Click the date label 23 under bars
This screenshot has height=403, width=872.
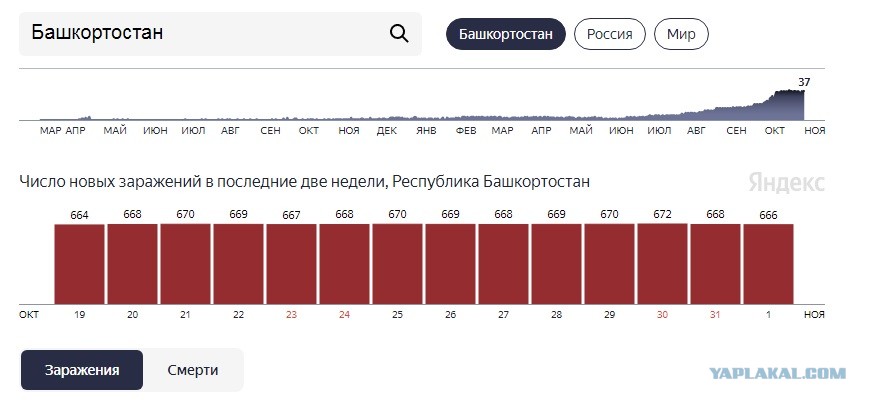(x=291, y=315)
